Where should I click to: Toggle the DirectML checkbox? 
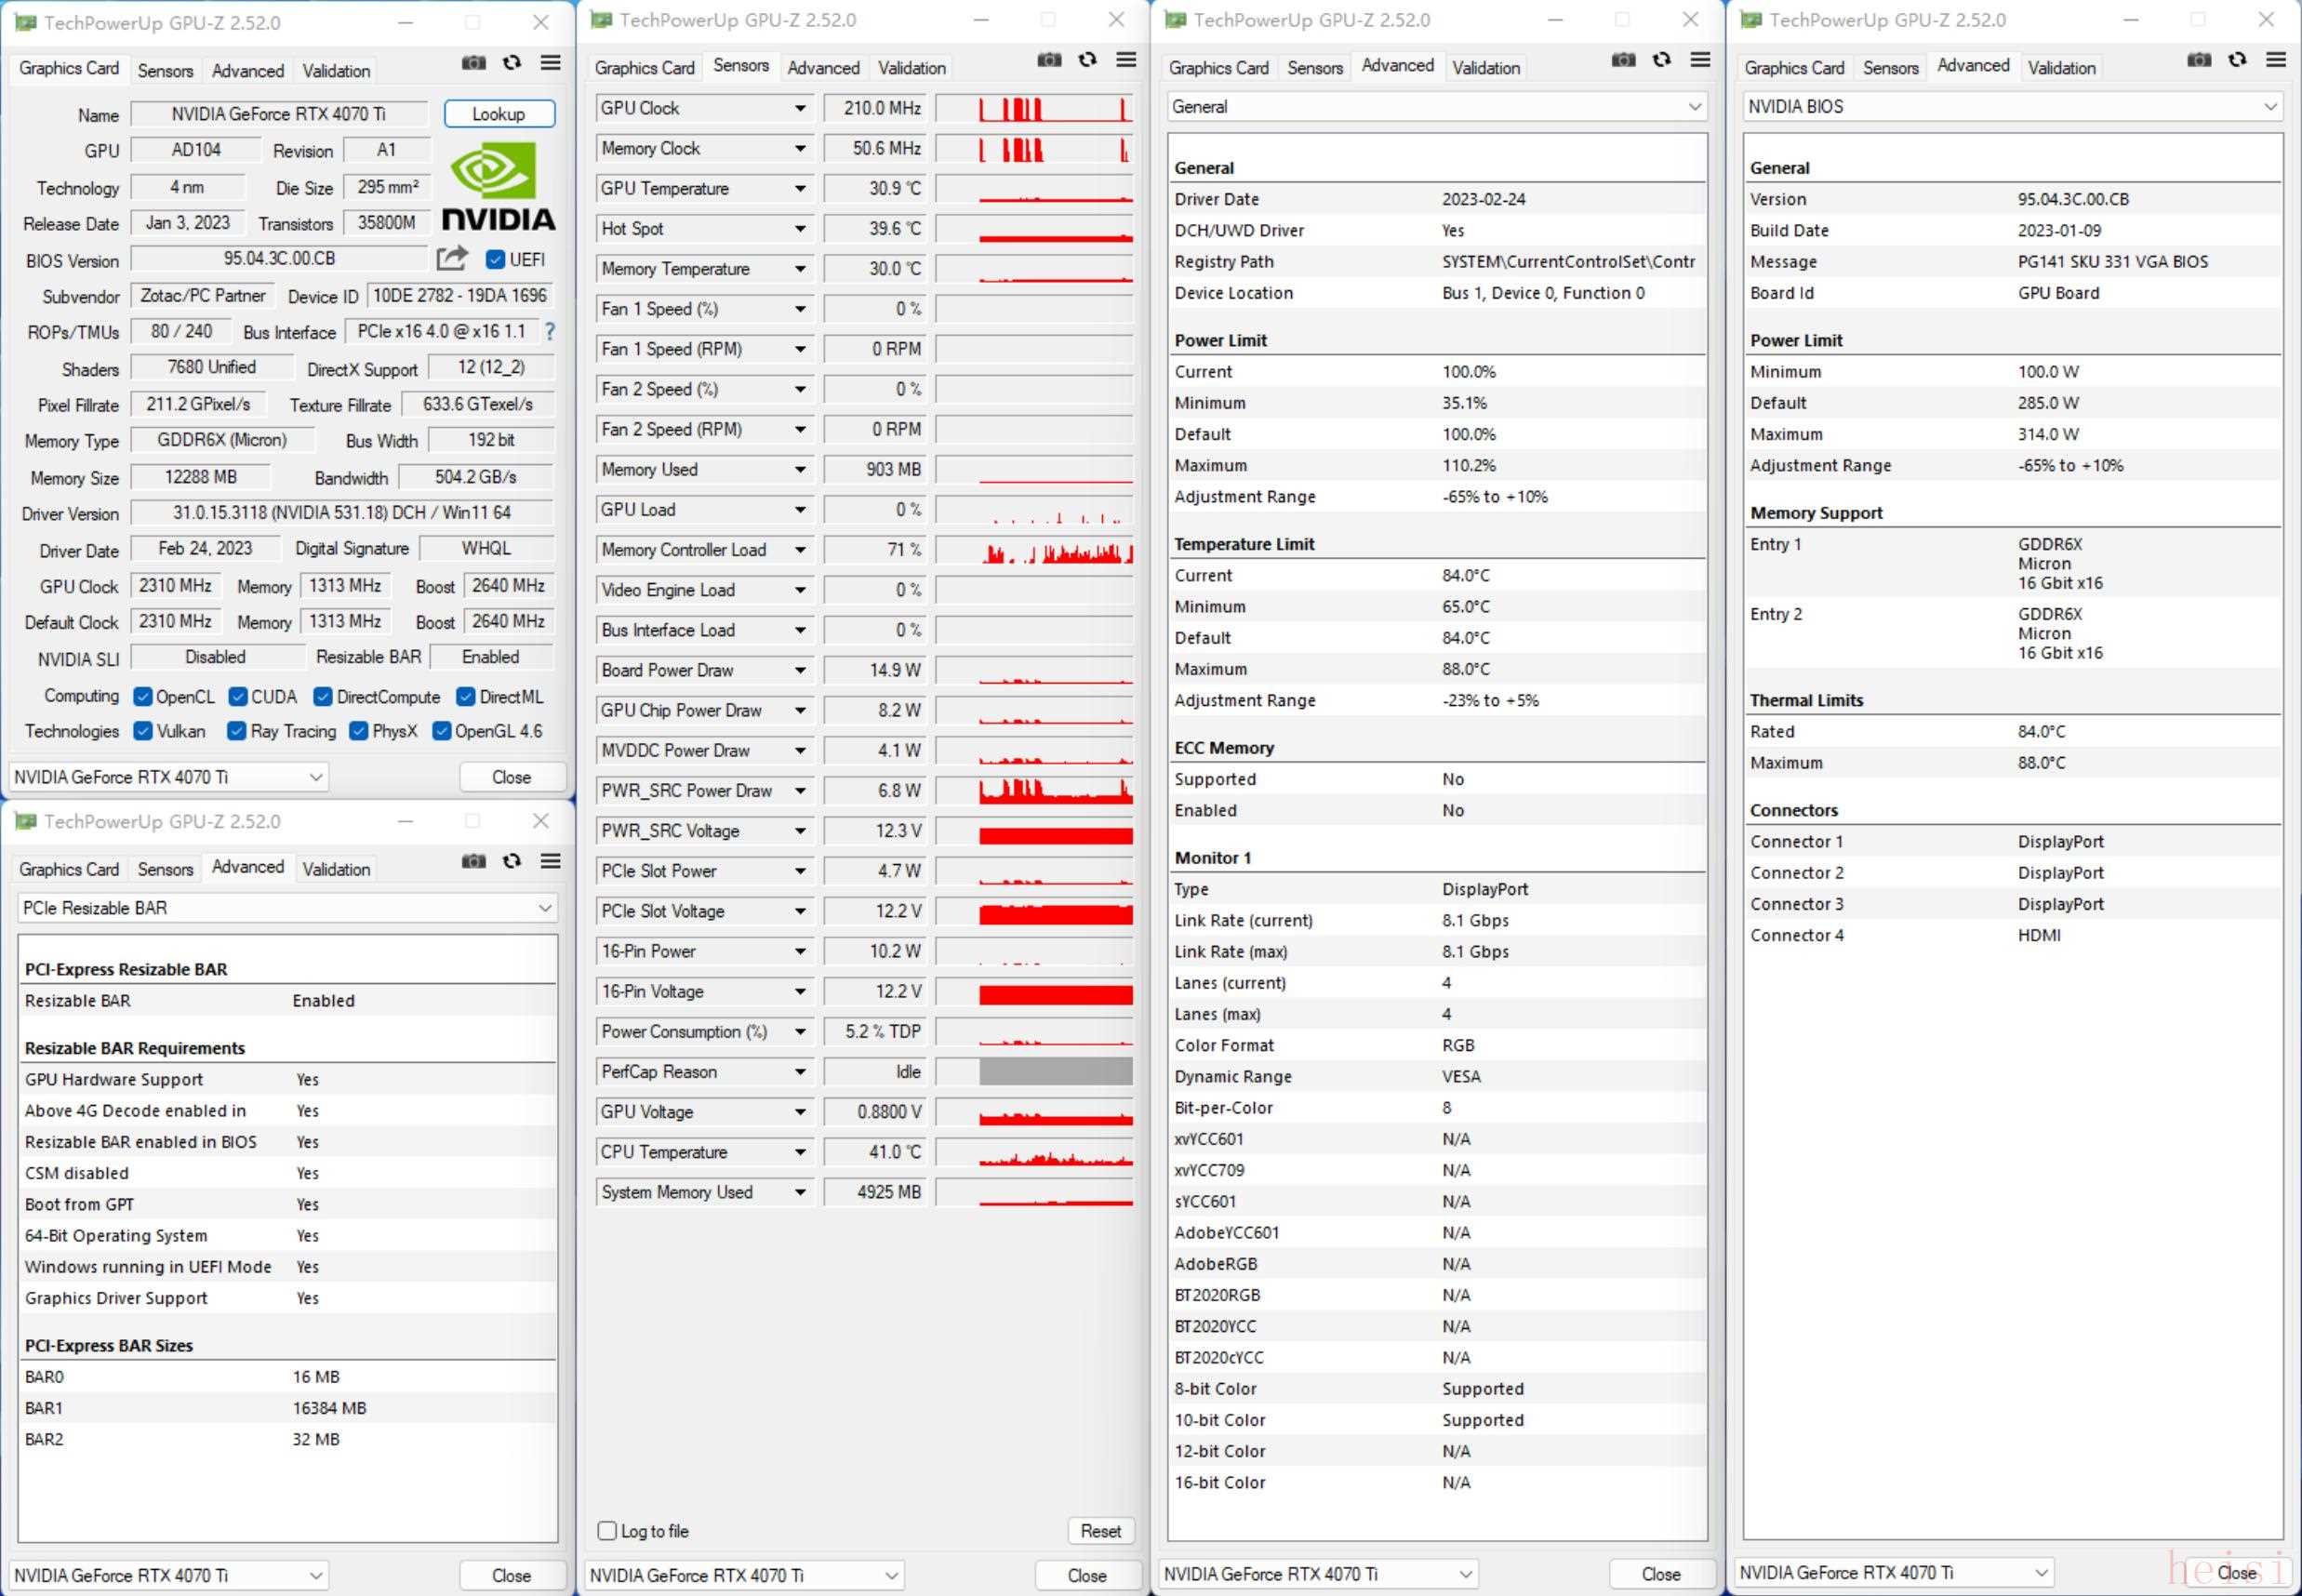point(466,697)
